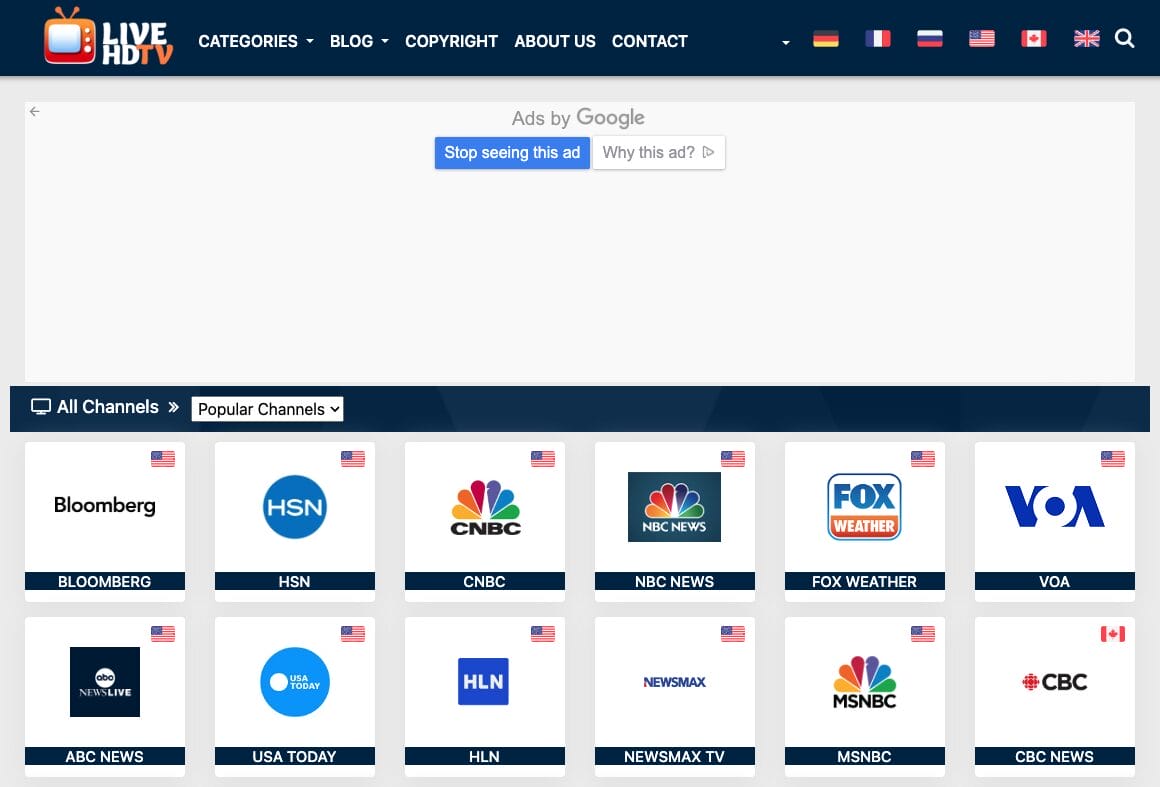Click the US flag on VOA card
Image resolution: width=1160 pixels, height=787 pixels.
point(1113,459)
